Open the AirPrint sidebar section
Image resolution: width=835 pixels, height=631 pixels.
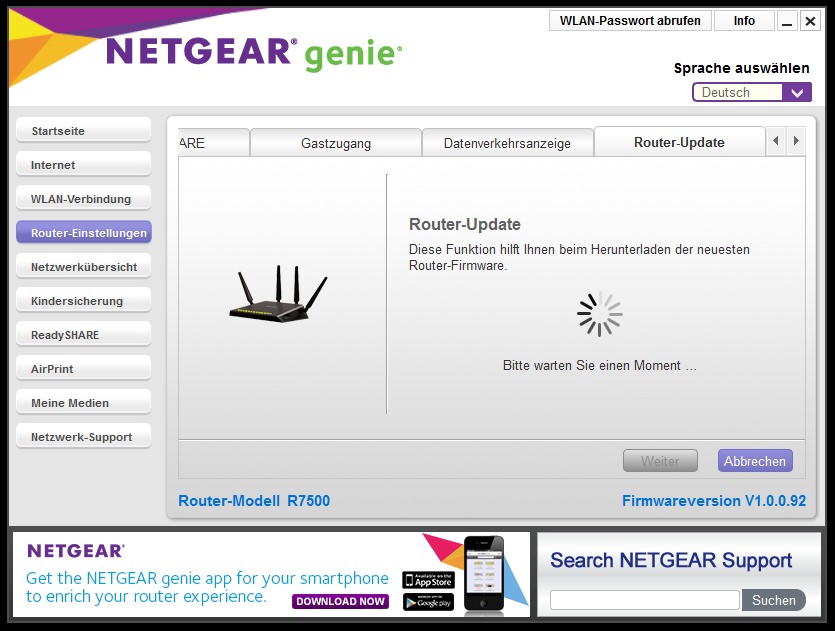84,369
